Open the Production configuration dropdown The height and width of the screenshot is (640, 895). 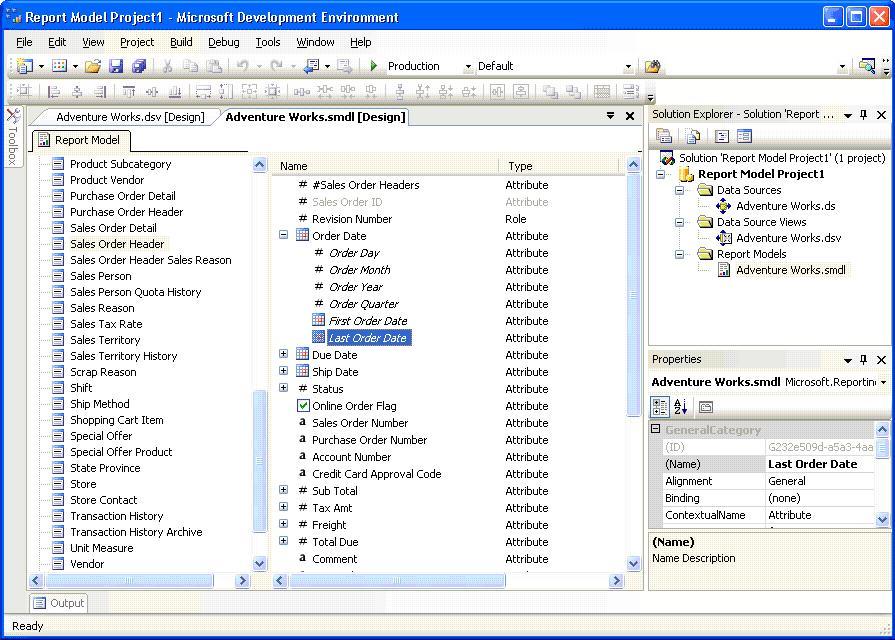click(467, 67)
